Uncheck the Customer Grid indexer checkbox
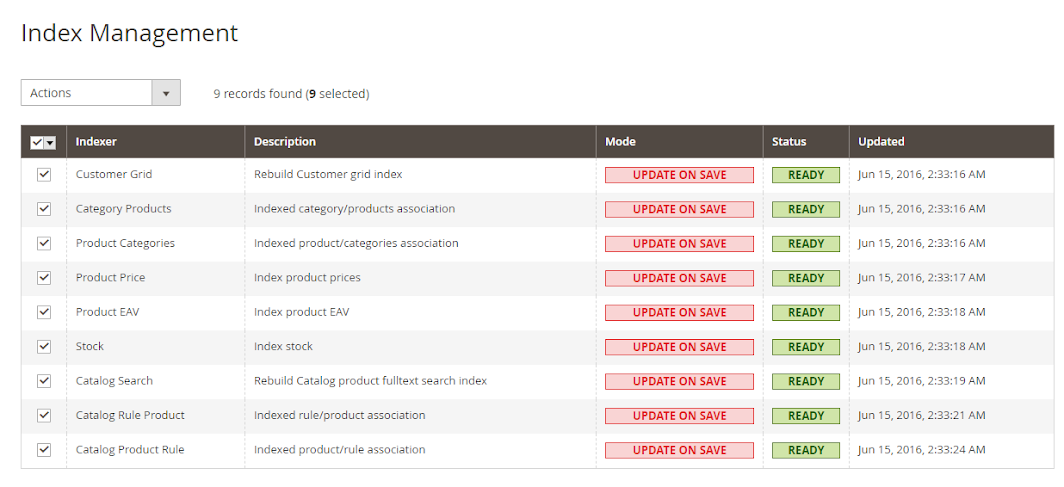This screenshot has width=1064, height=487. click(44, 175)
